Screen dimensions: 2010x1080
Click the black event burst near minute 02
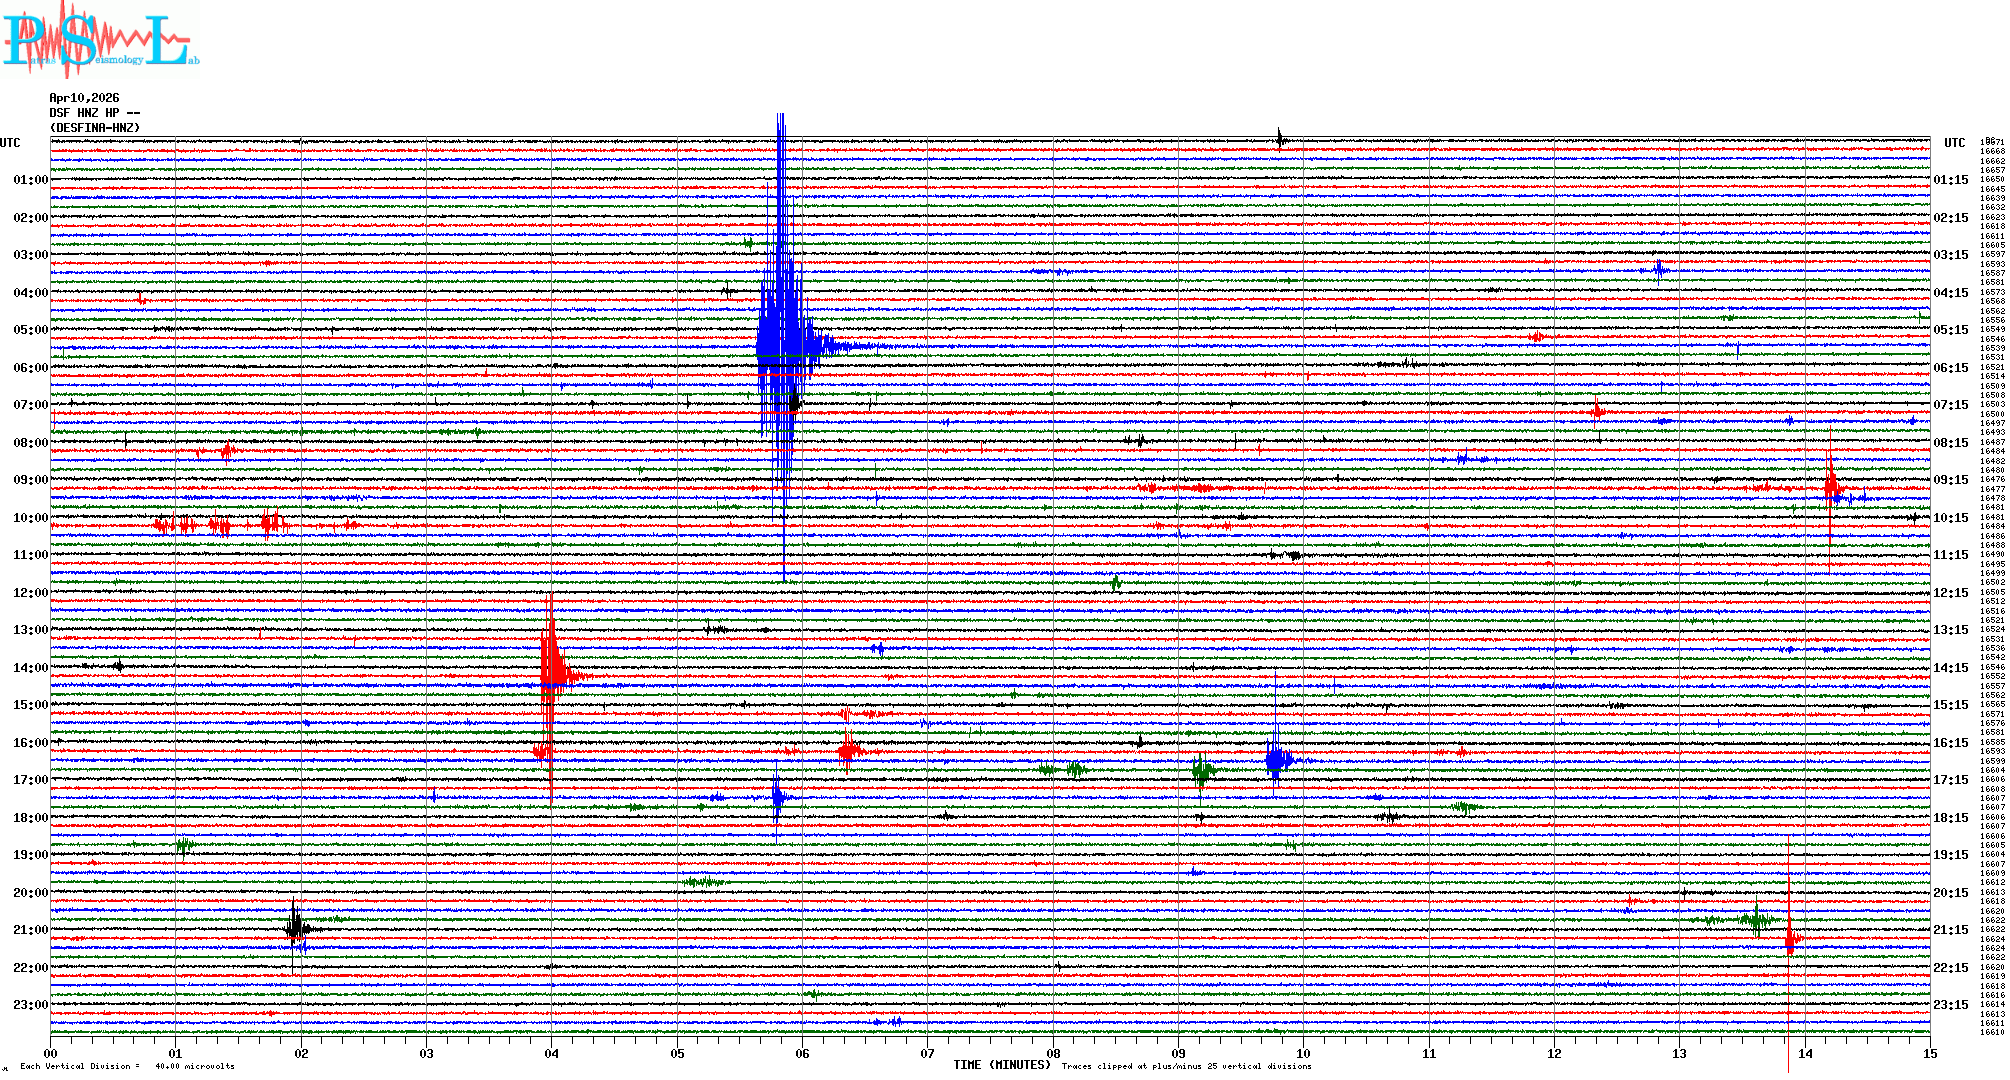tap(295, 927)
